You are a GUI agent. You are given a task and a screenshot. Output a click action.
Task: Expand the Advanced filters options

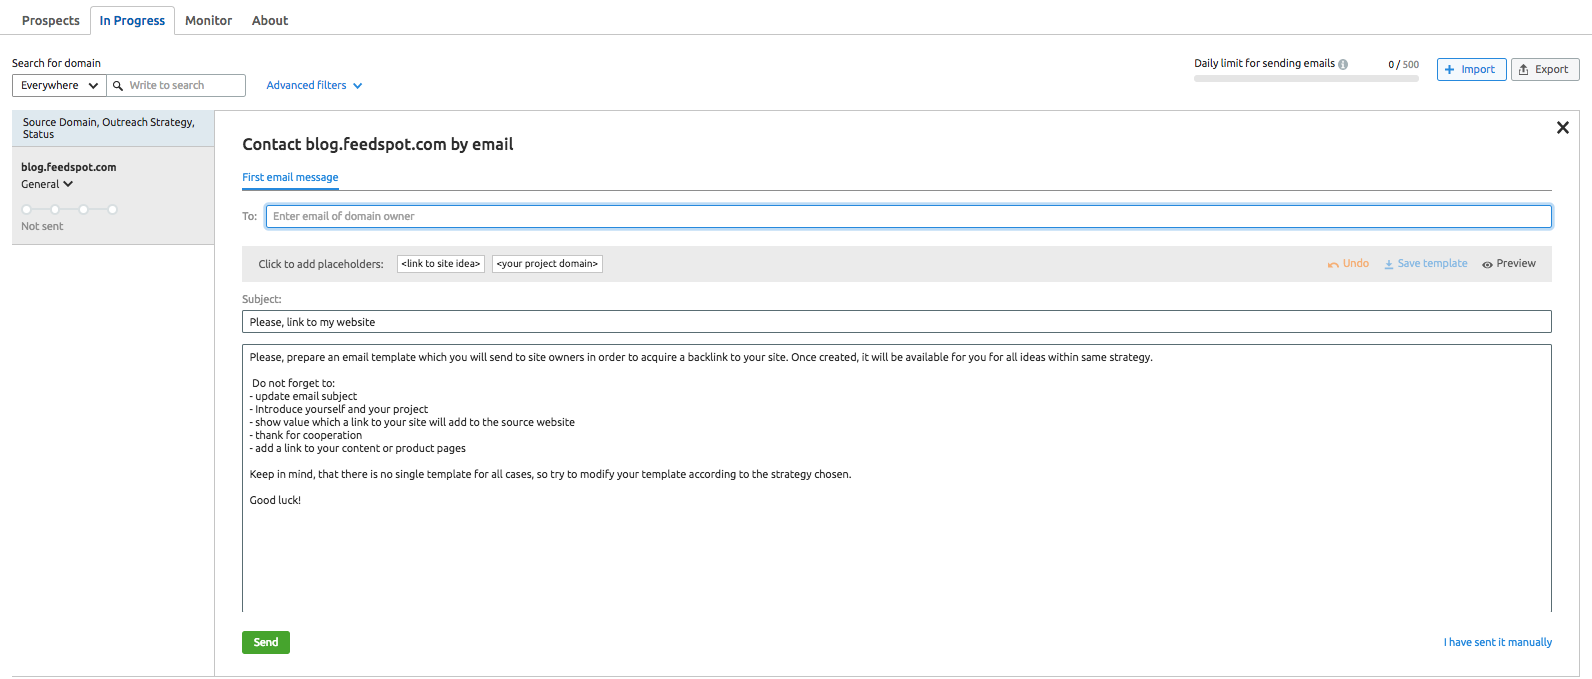[314, 86]
